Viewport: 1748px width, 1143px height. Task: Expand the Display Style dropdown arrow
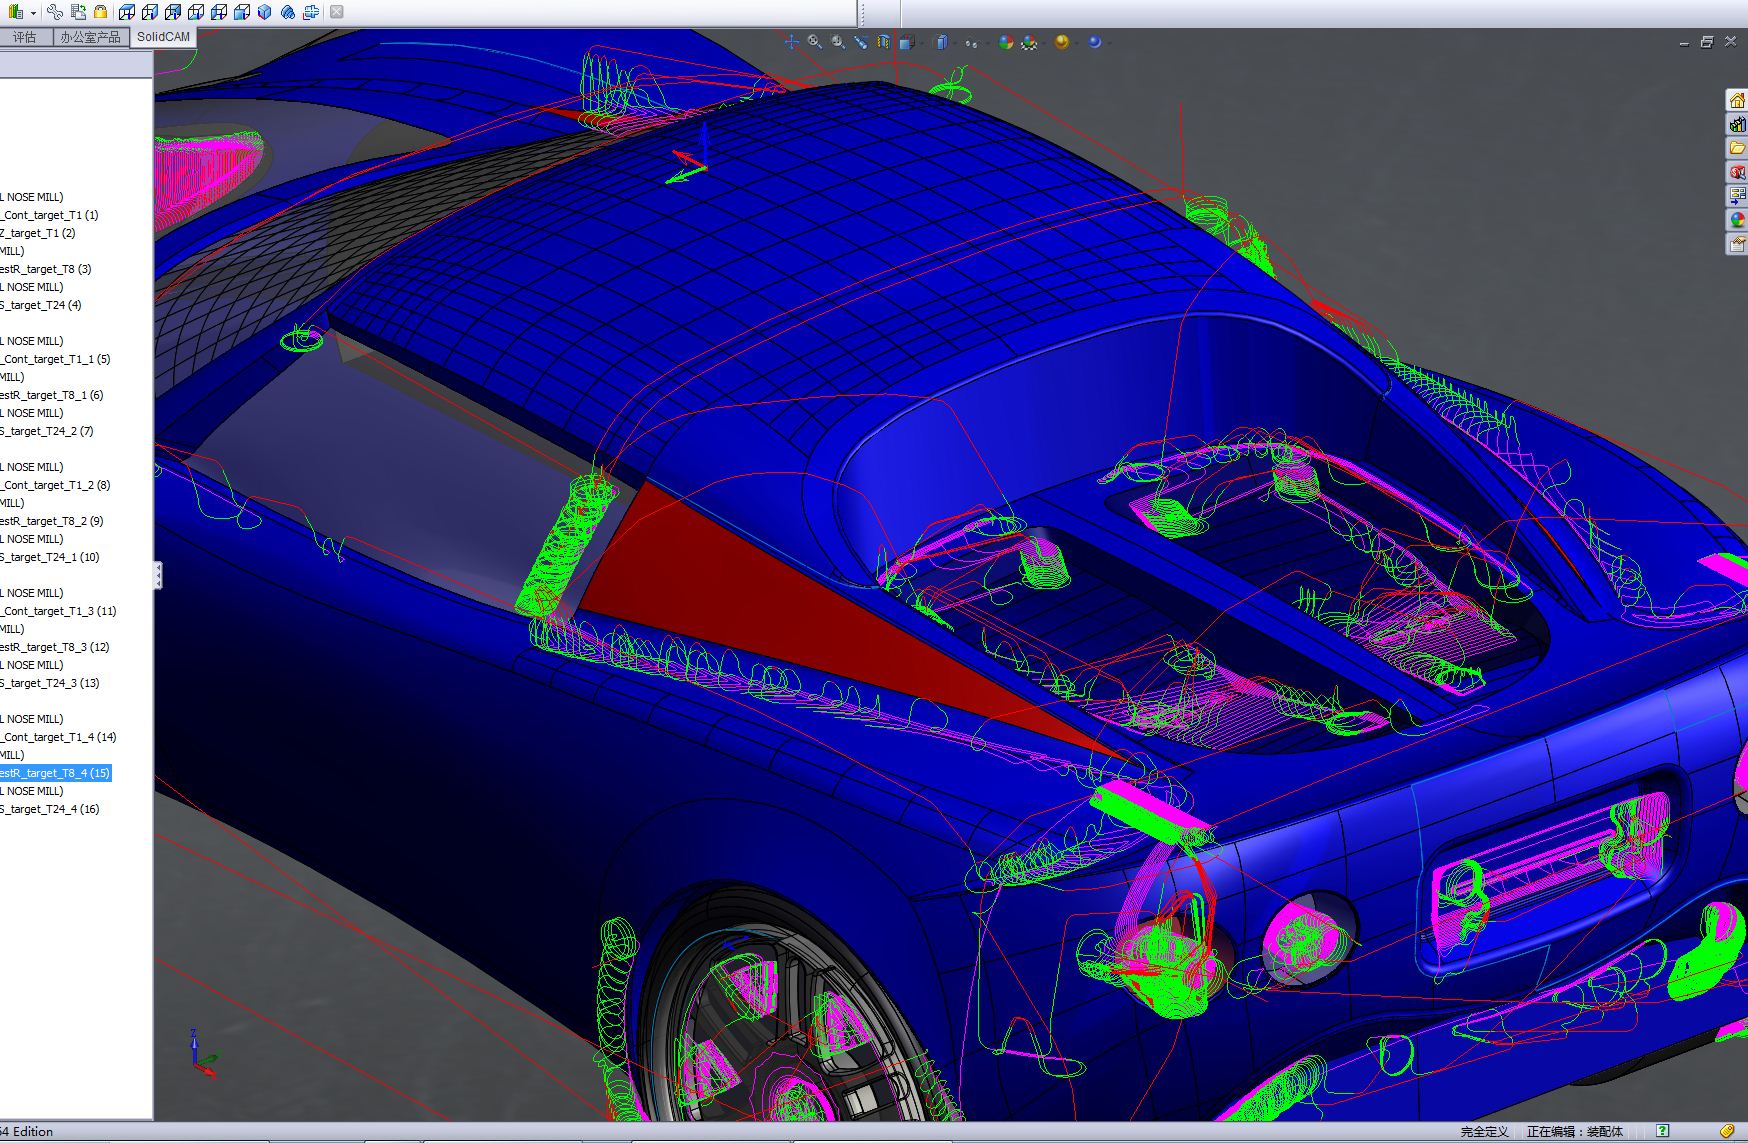pyautogui.click(x=954, y=43)
